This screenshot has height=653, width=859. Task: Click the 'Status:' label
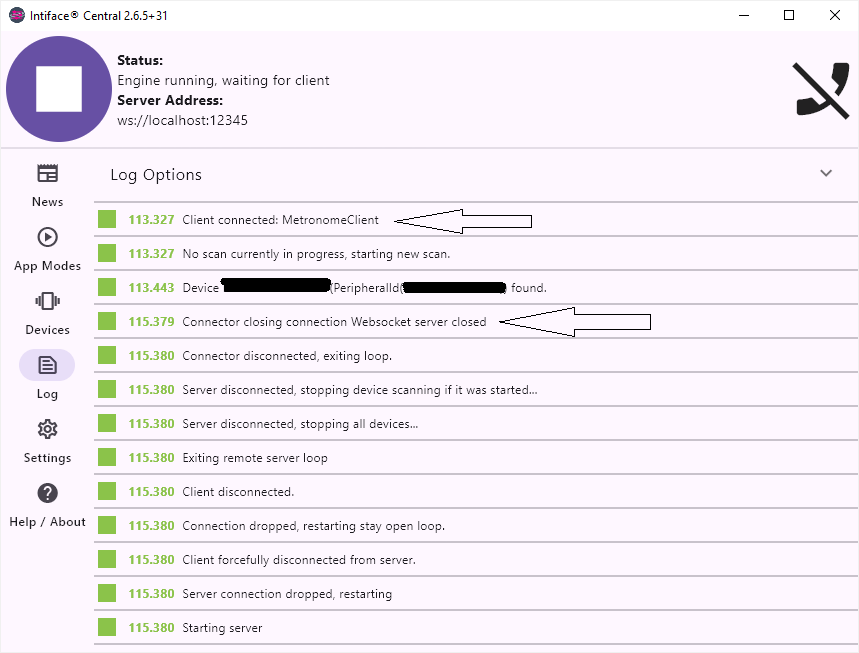[140, 60]
